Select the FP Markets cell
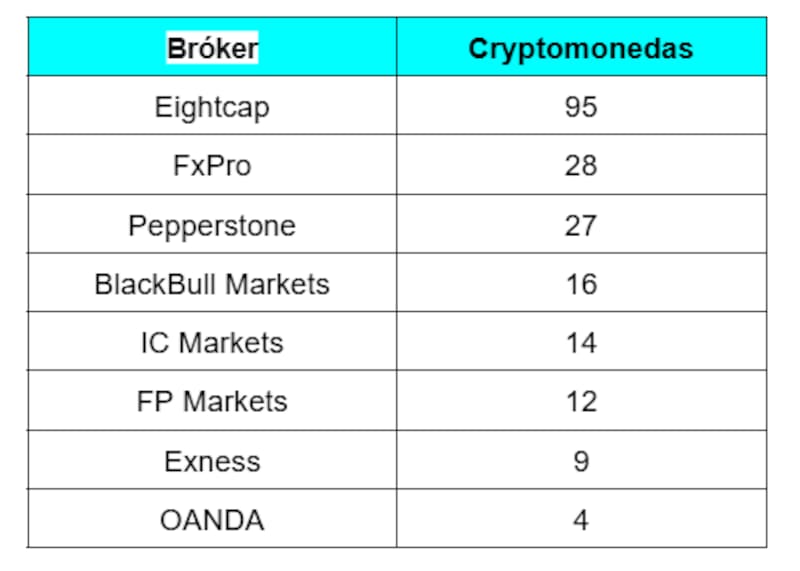800x571 pixels. [x=212, y=401]
